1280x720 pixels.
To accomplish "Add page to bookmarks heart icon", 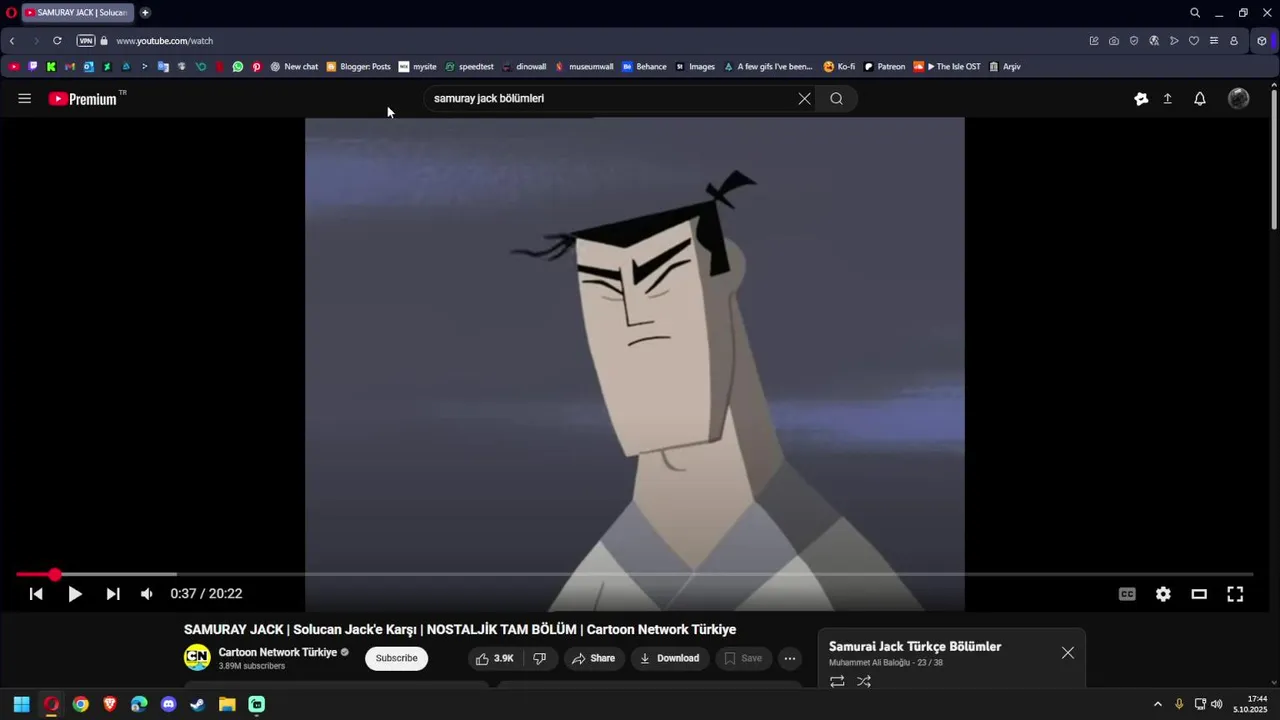I will pos(1194,41).
